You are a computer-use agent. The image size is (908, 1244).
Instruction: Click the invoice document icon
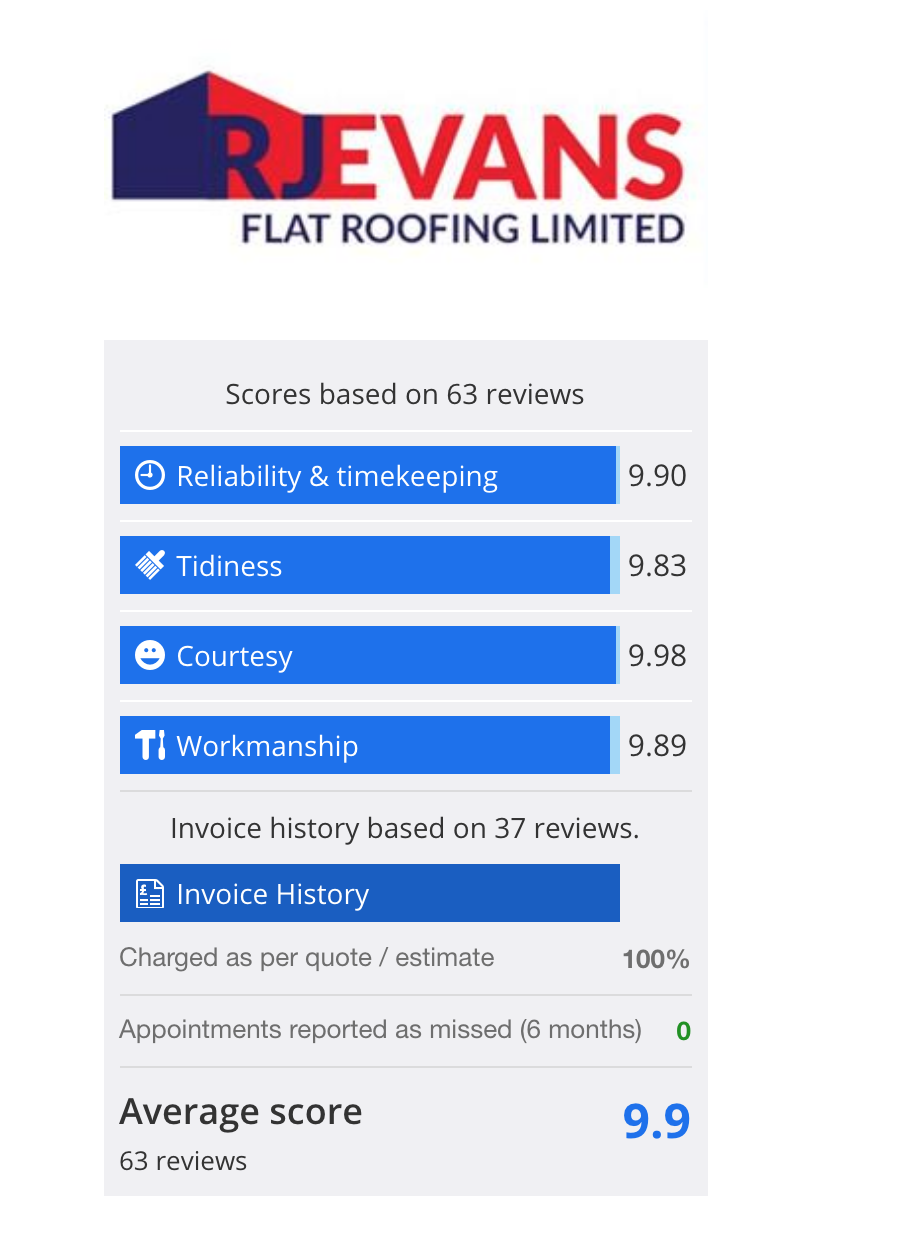150,893
